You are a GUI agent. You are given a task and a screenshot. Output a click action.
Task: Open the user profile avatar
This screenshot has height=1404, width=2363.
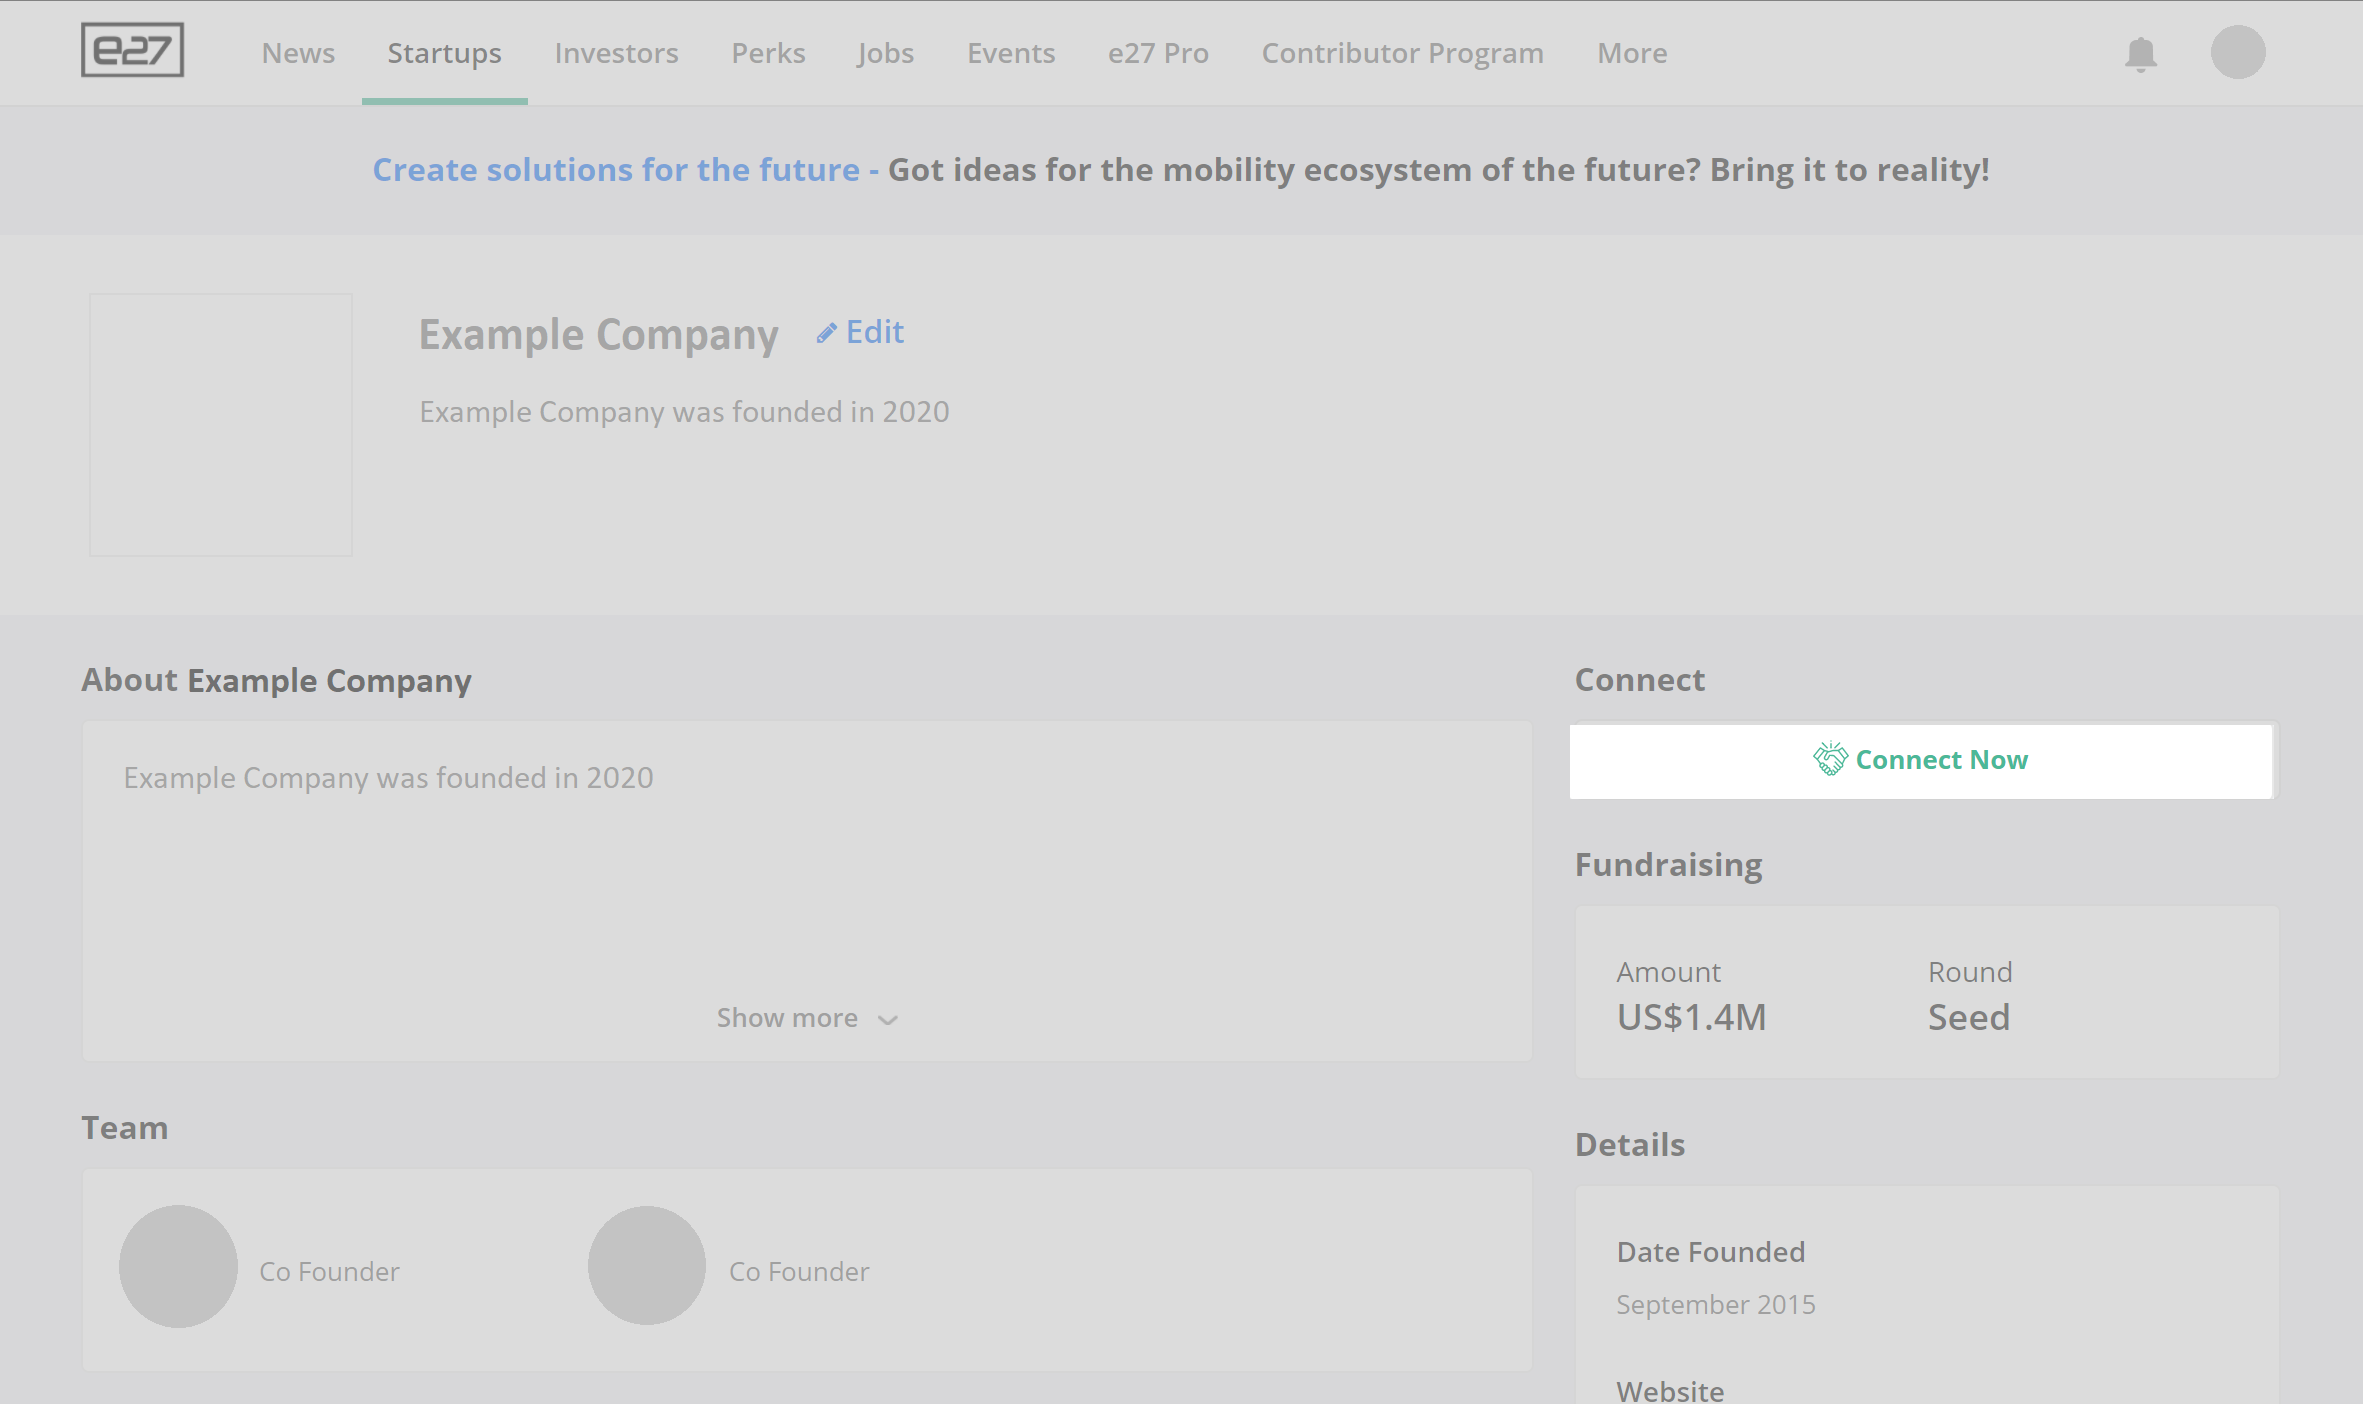pos(2237,52)
